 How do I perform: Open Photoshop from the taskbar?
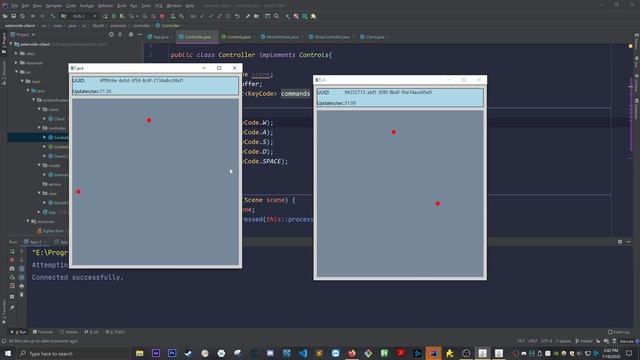click(172, 353)
